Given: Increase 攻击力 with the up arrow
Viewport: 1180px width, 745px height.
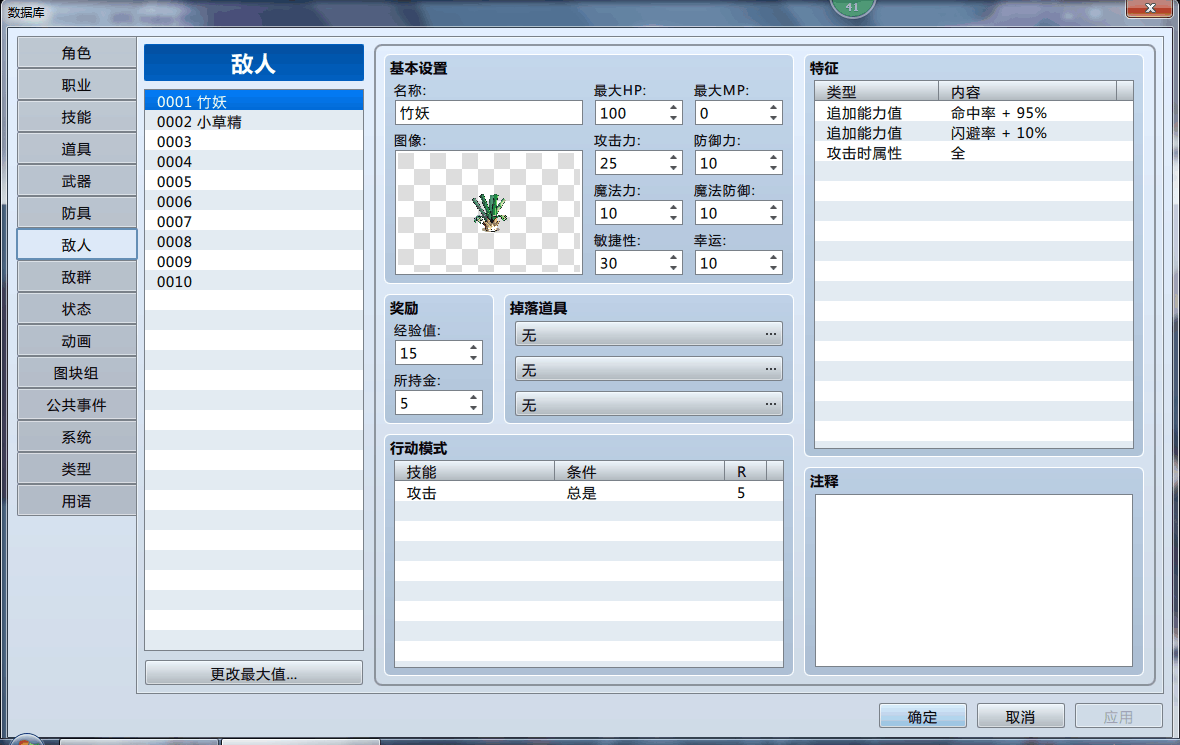Looking at the screenshot, I should tap(674, 158).
